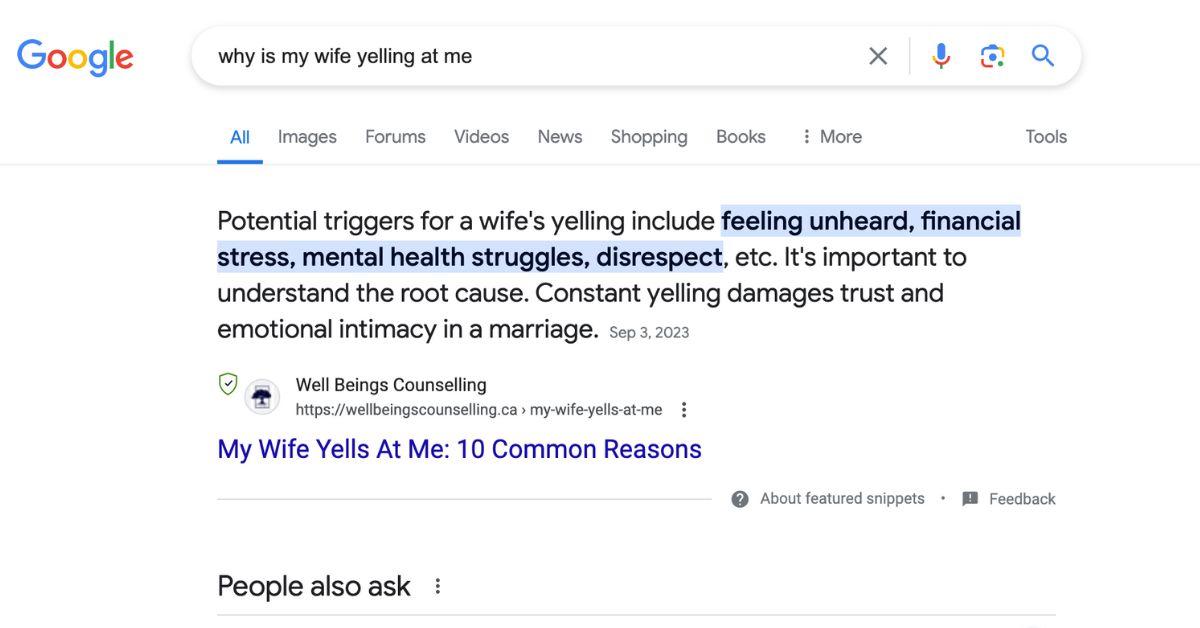Image resolution: width=1200 pixels, height=628 pixels.
Task: Open the Tools filter button
Action: pos(1046,137)
